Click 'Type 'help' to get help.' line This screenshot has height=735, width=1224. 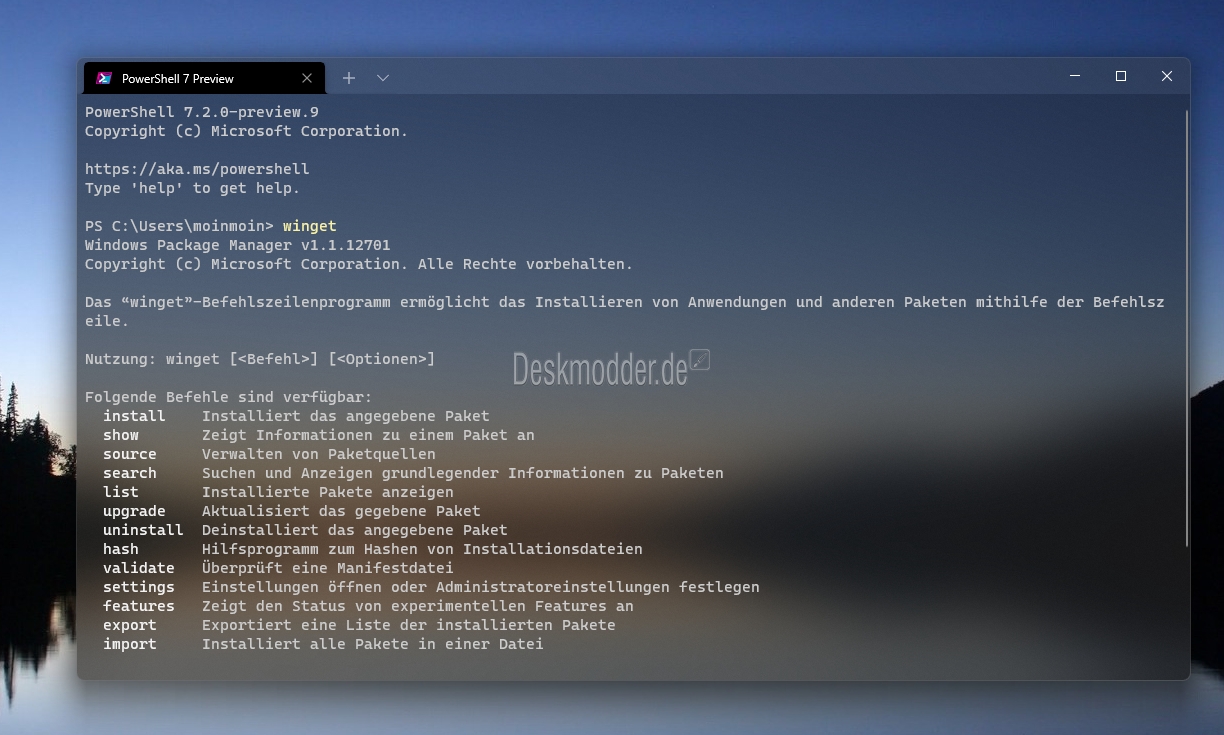click(193, 188)
